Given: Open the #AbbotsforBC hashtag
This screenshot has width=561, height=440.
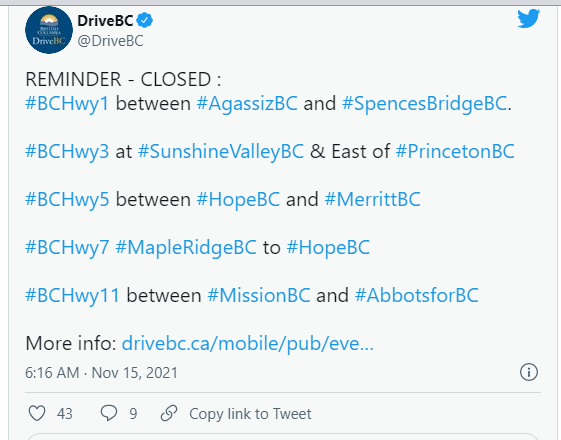Looking at the screenshot, I should pyautogui.click(x=417, y=295).
